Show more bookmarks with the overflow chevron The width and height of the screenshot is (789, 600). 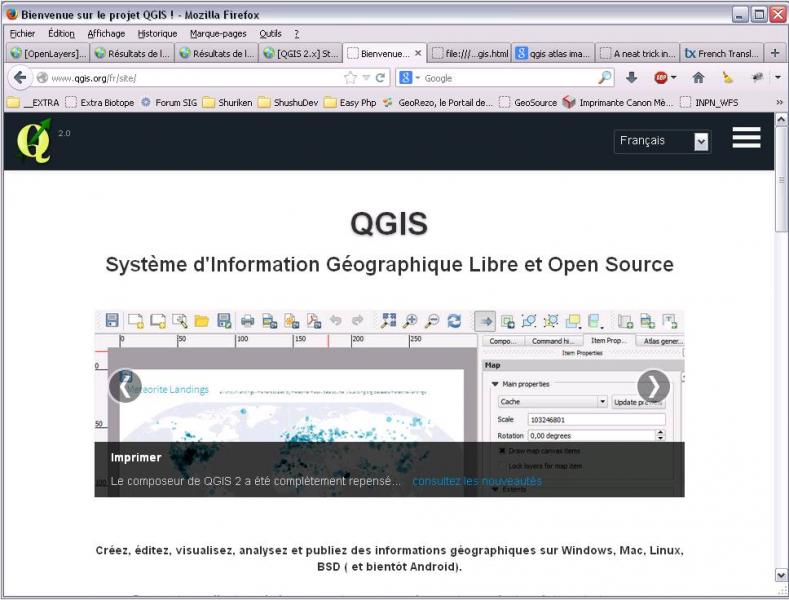pyautogui.click(x=779, y=102)
